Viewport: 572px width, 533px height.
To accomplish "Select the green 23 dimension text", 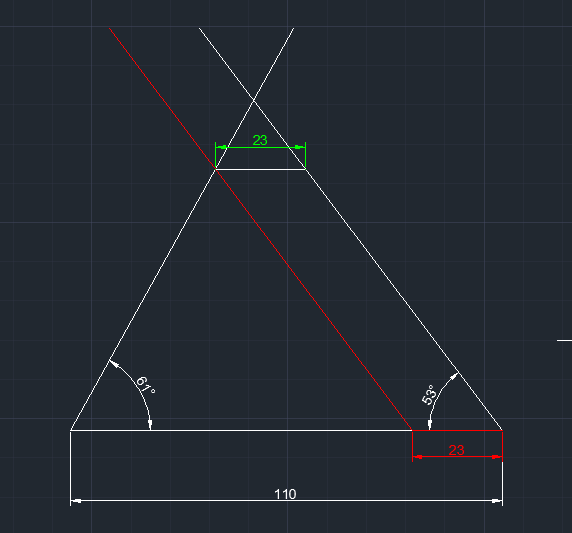I will click(x=260, y=140).
